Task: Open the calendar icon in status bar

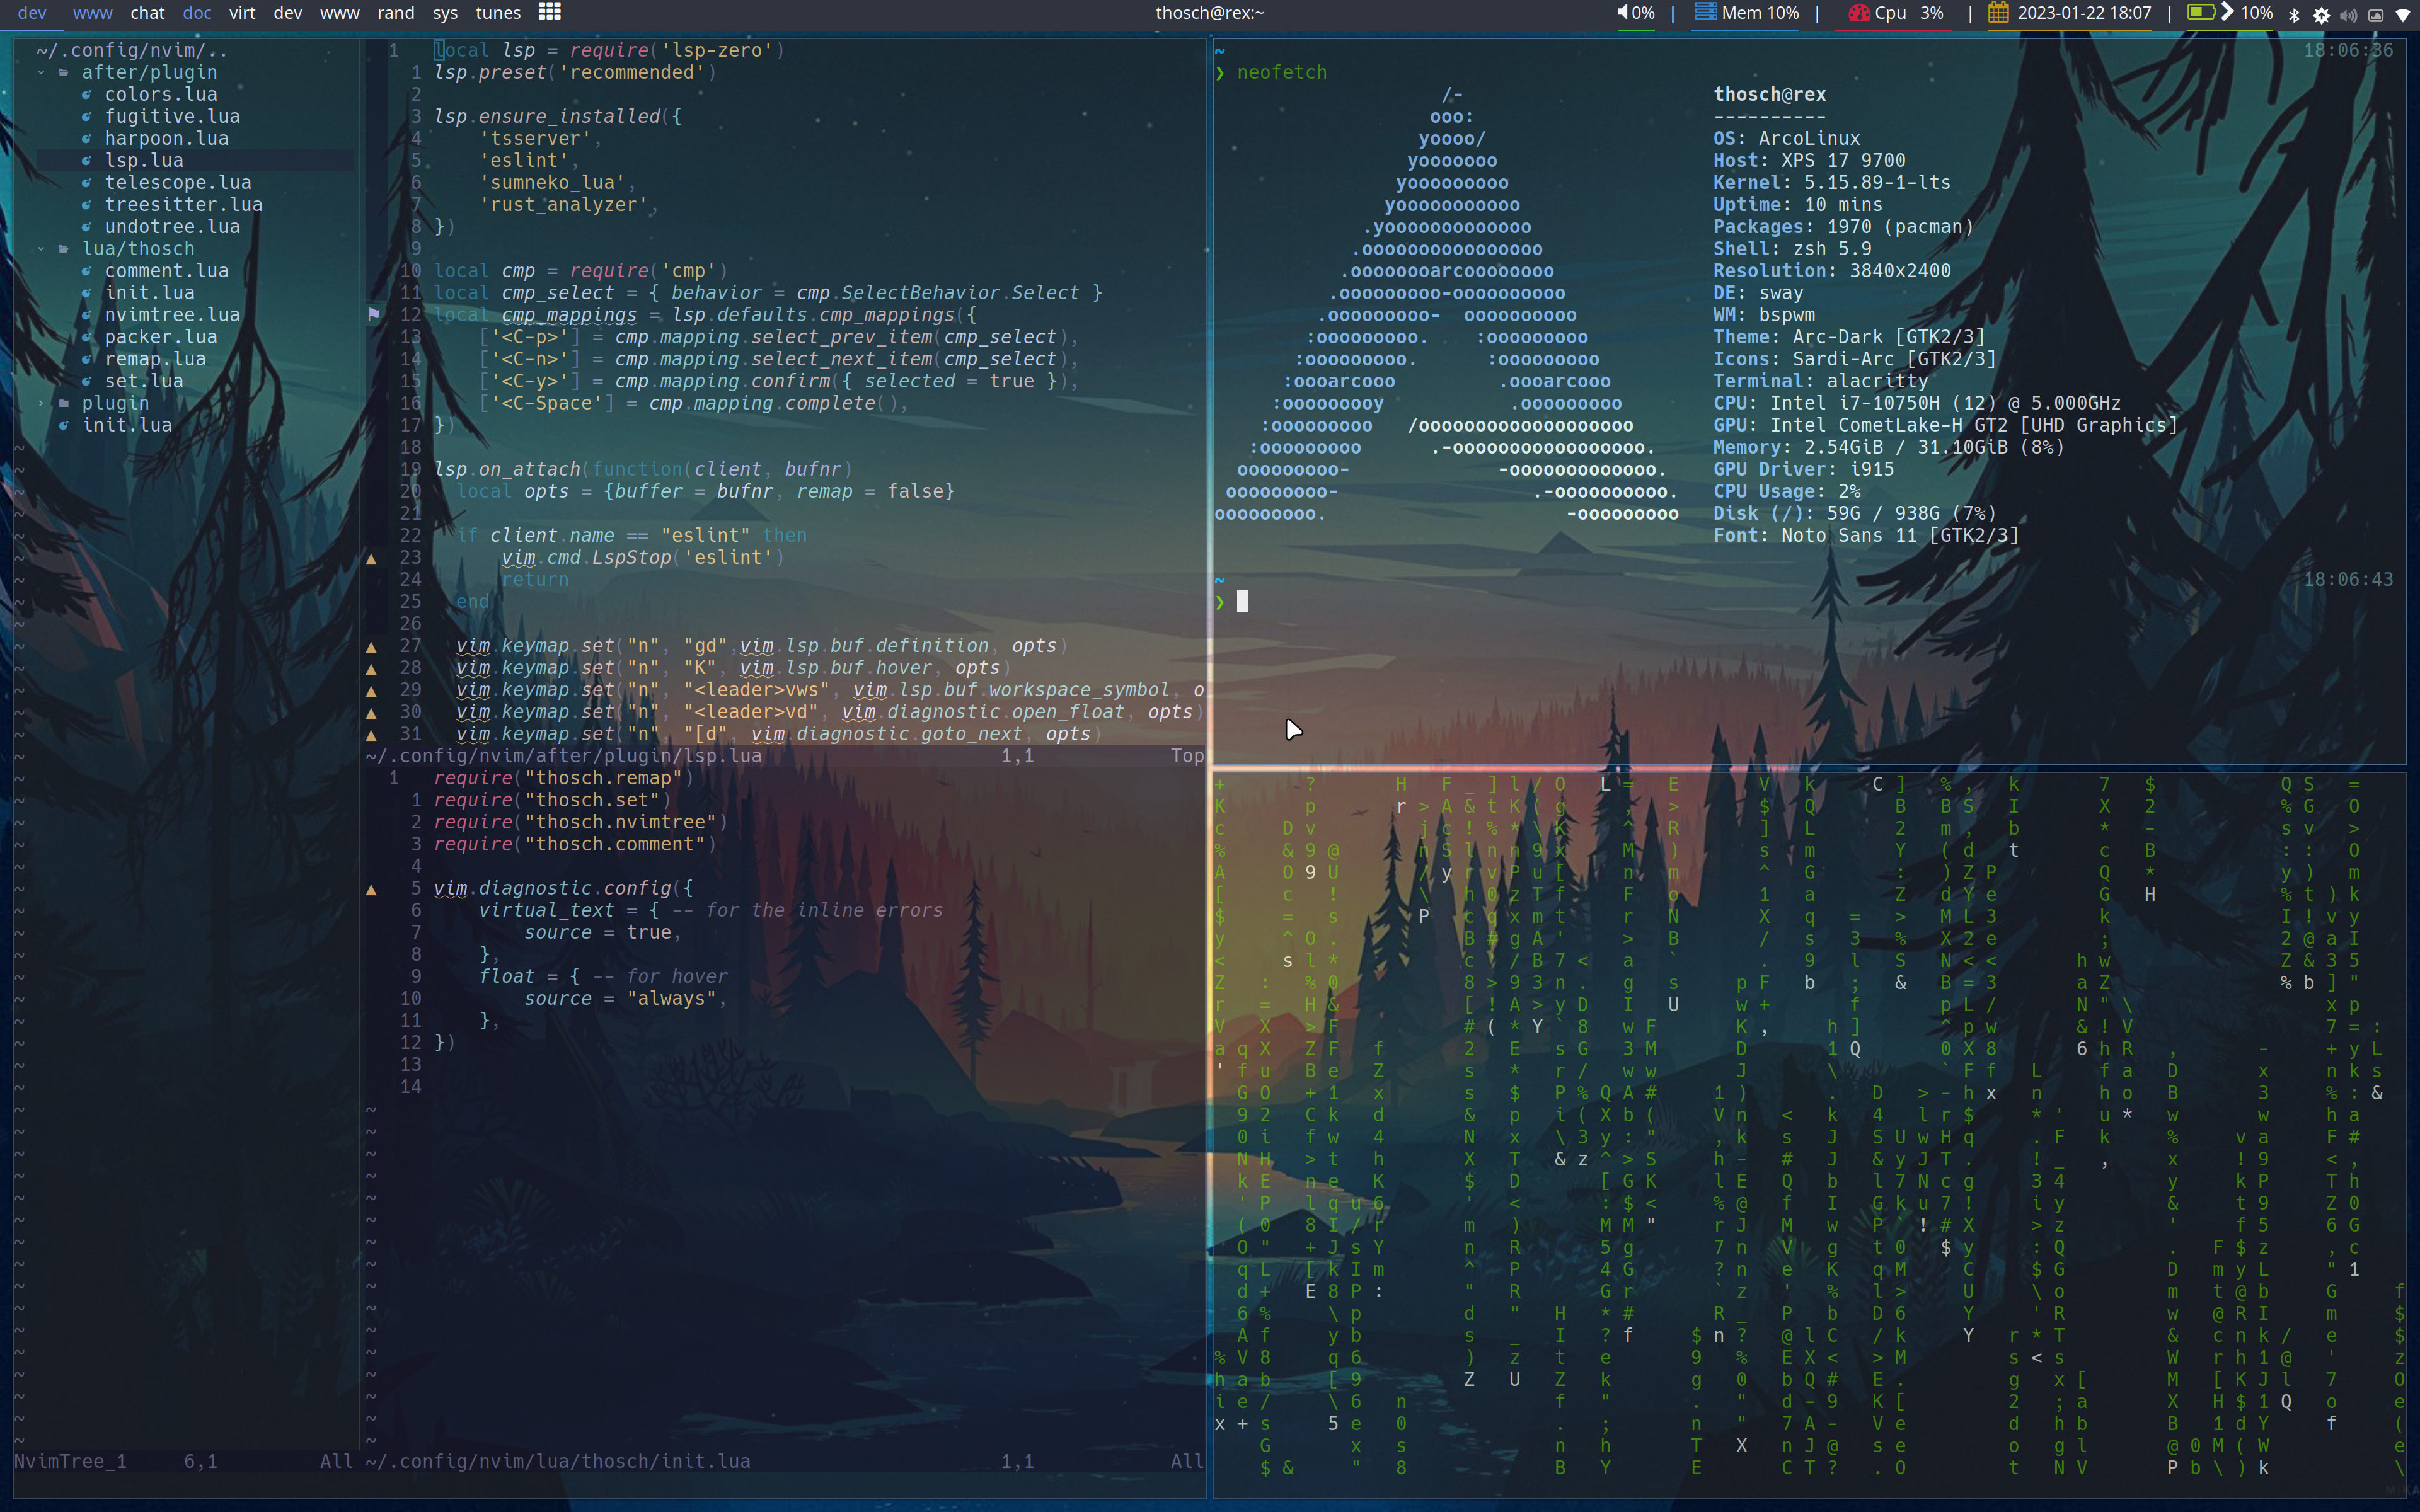Action: pyautogui.click(x=1998, y=13)
